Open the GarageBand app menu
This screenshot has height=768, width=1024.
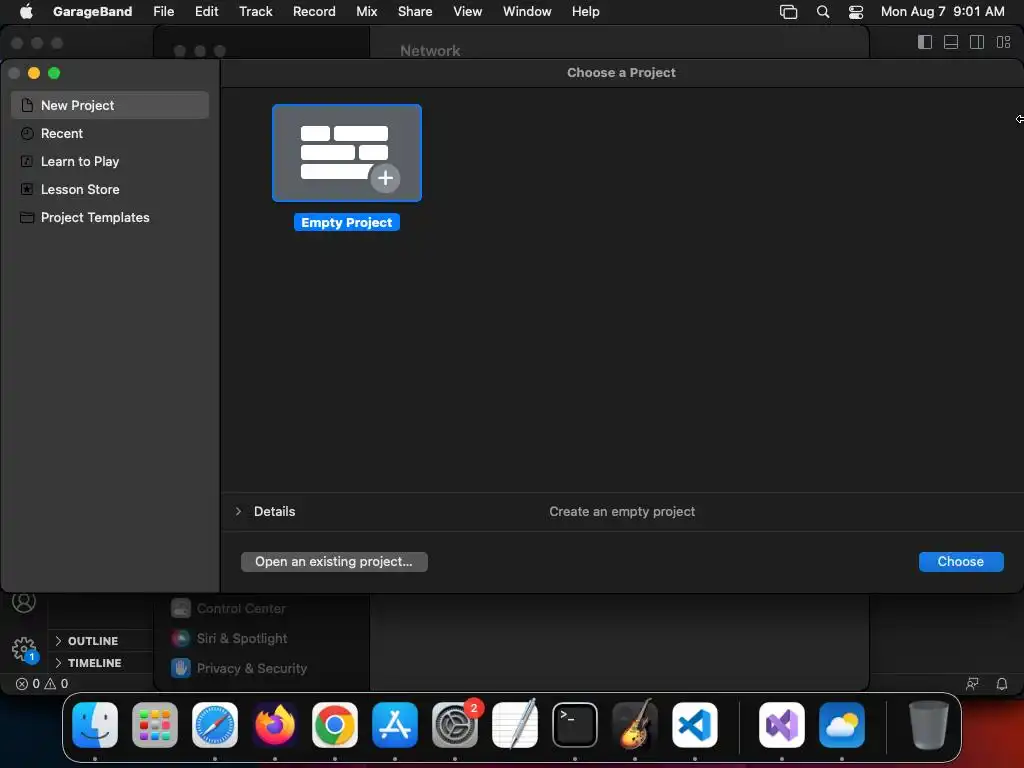tap(92, 11)
